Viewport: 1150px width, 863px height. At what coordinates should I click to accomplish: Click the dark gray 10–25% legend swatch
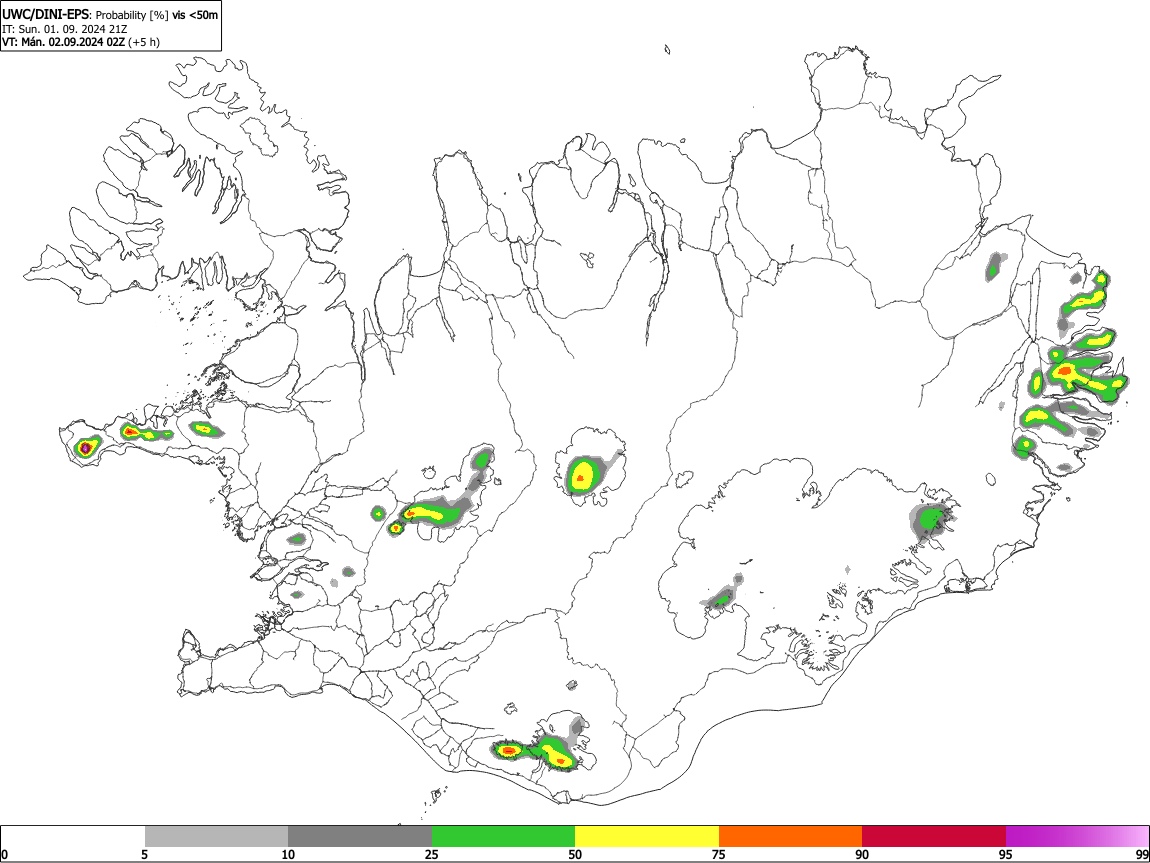pyautogui.click(x=360, y=837)
